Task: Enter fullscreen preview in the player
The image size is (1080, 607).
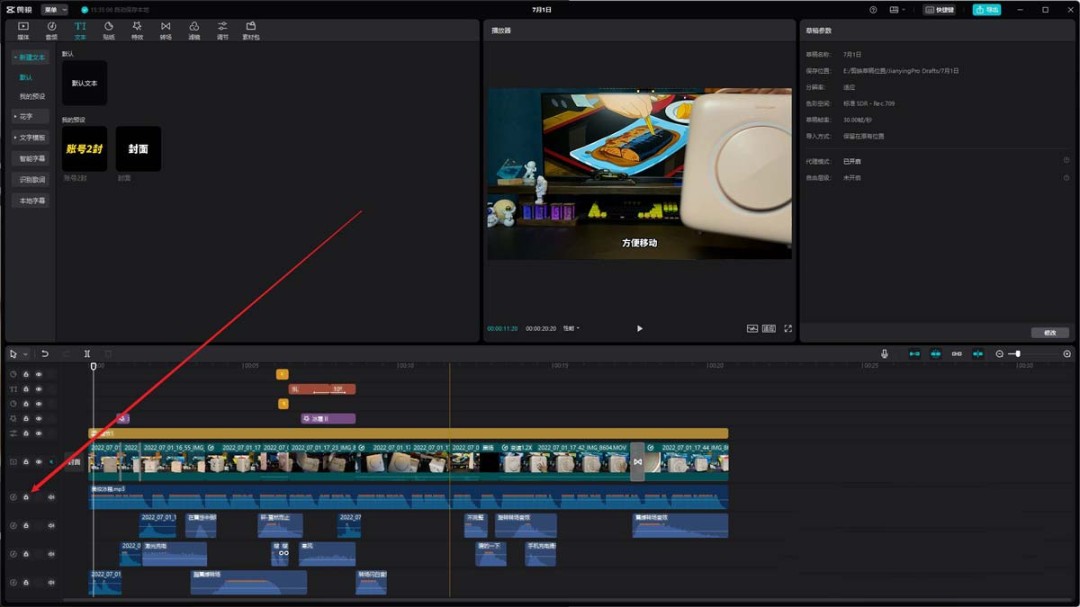Action: point(788,328)
